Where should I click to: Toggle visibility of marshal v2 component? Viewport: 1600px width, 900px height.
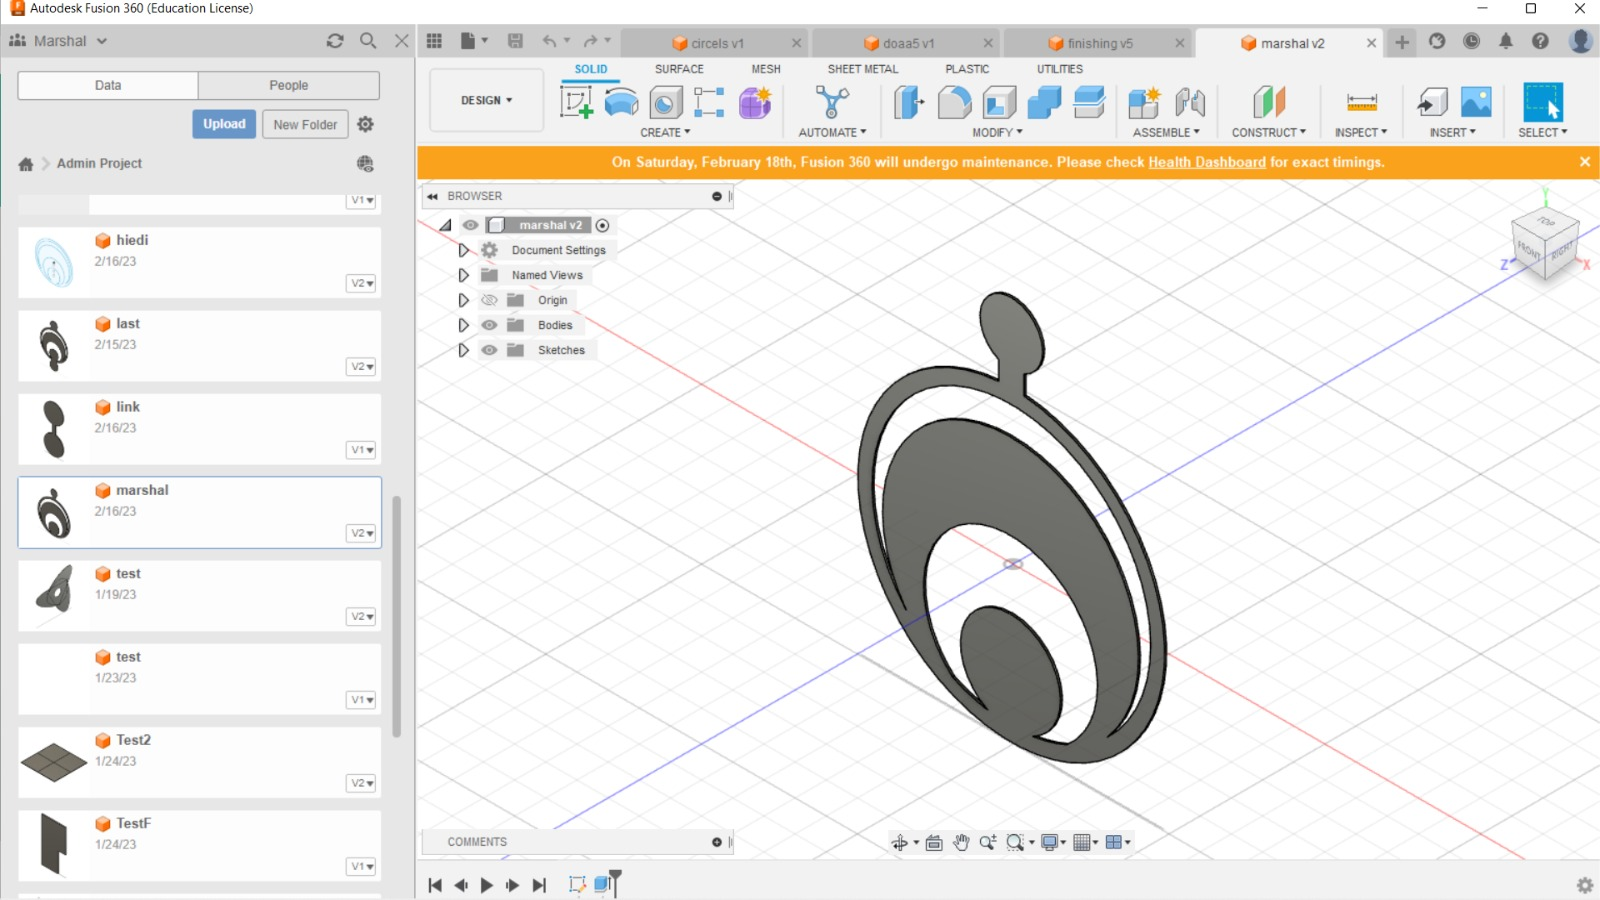point(470,225)
